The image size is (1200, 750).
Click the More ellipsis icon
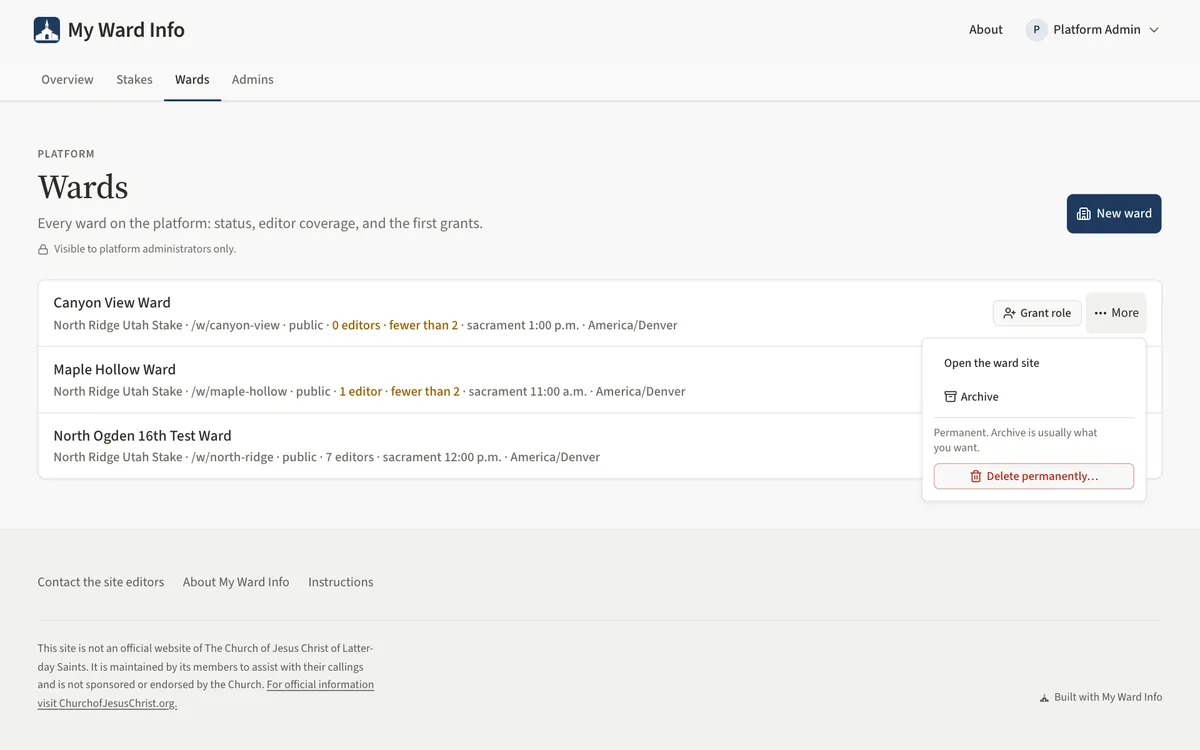click(1100, 313)
